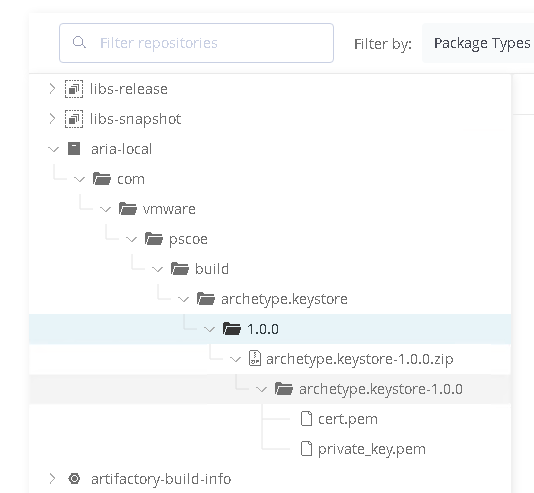Select the archetype.keystore folder
The width and height of the screenshot is (534, 493).
click(284, 299)
